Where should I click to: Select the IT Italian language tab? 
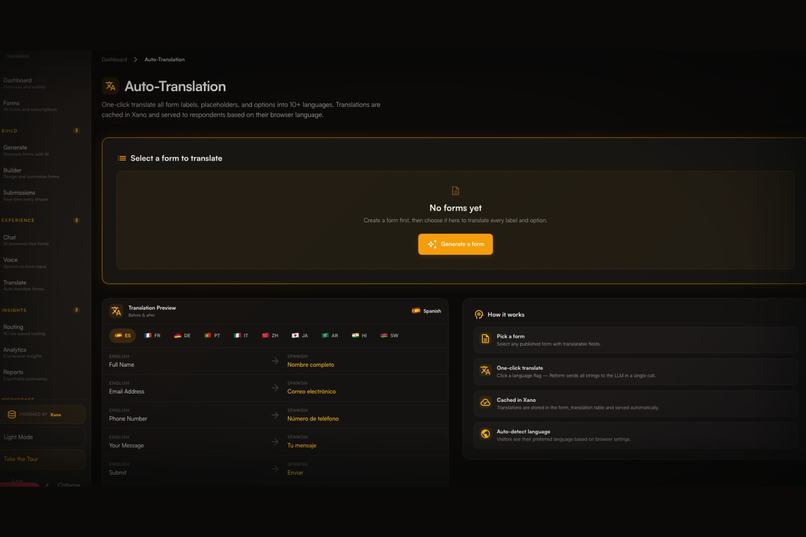tap(241, 336)
